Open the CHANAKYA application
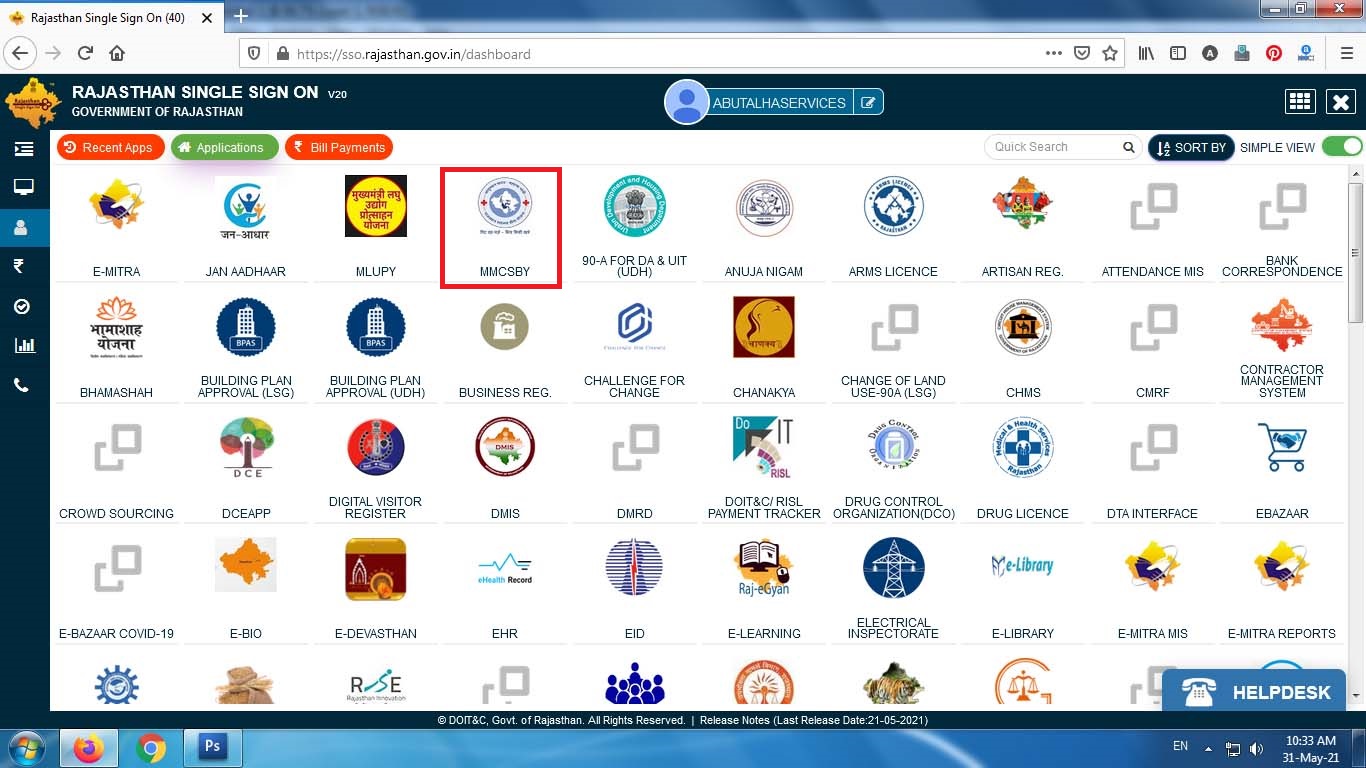 tap(764, 327)
